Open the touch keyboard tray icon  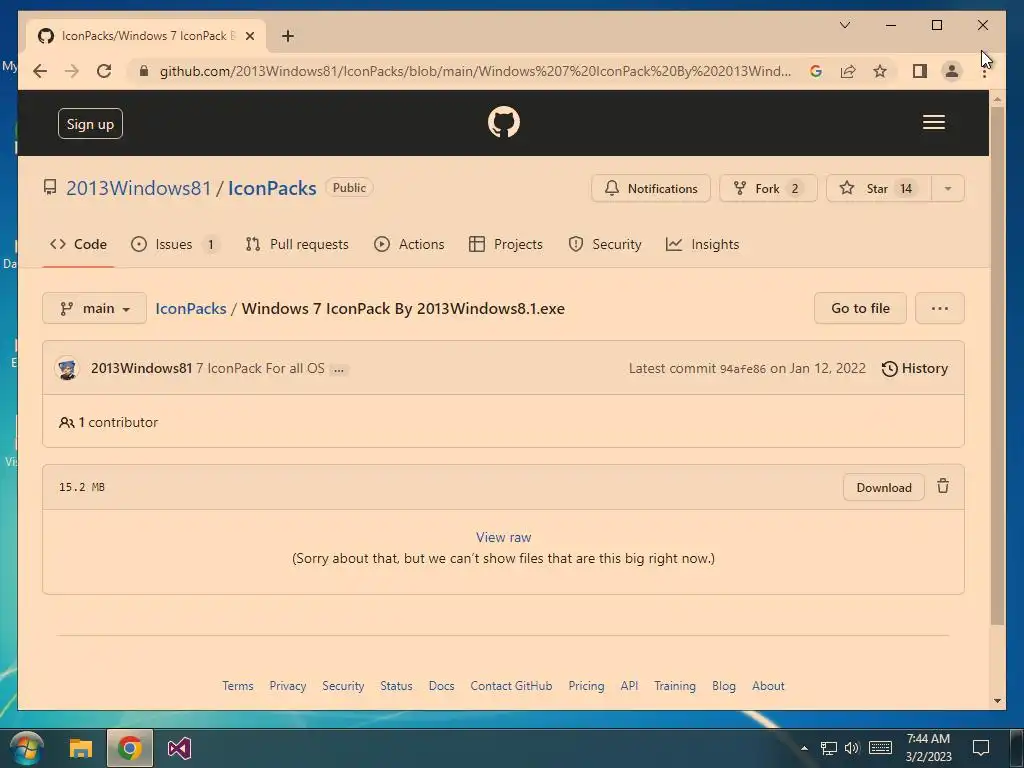click(x=880, y=748)
